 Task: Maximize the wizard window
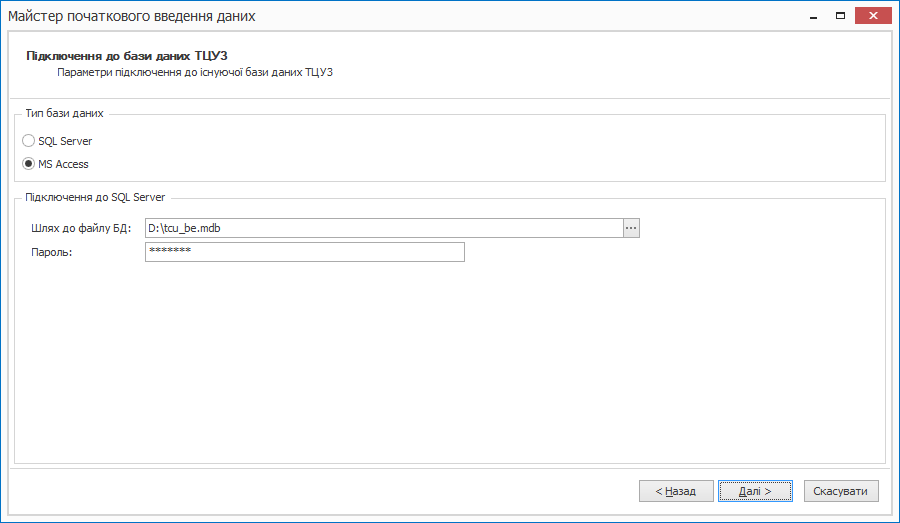pyautogui.click(x=841, y=16)
